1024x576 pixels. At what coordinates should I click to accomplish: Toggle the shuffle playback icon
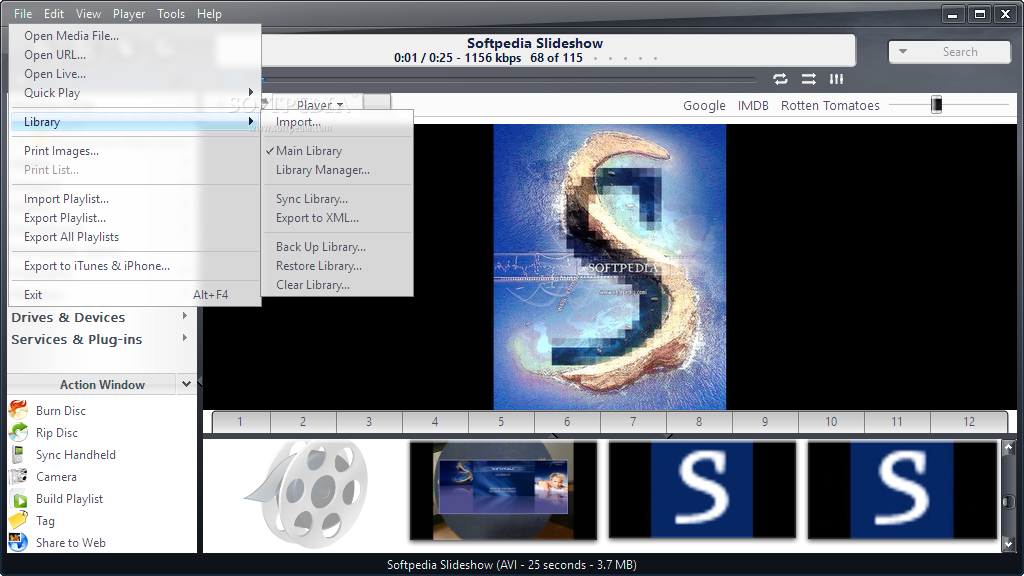[808, 79]
